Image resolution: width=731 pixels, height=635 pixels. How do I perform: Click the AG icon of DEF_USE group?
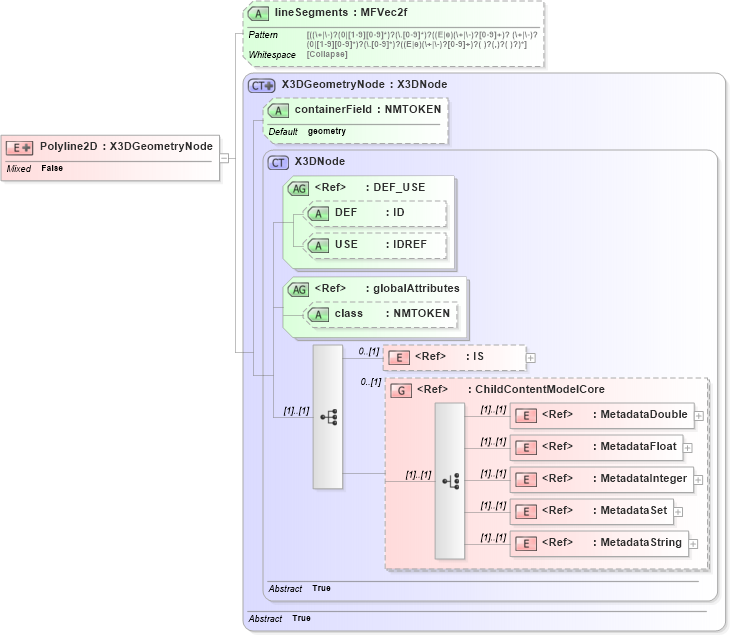click(298, 189)
